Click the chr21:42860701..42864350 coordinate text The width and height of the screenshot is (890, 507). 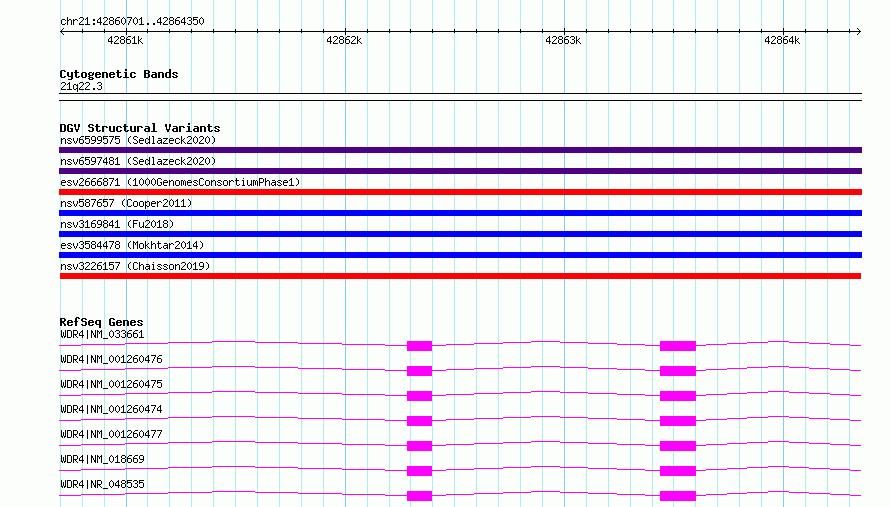[x=132, y=21]
